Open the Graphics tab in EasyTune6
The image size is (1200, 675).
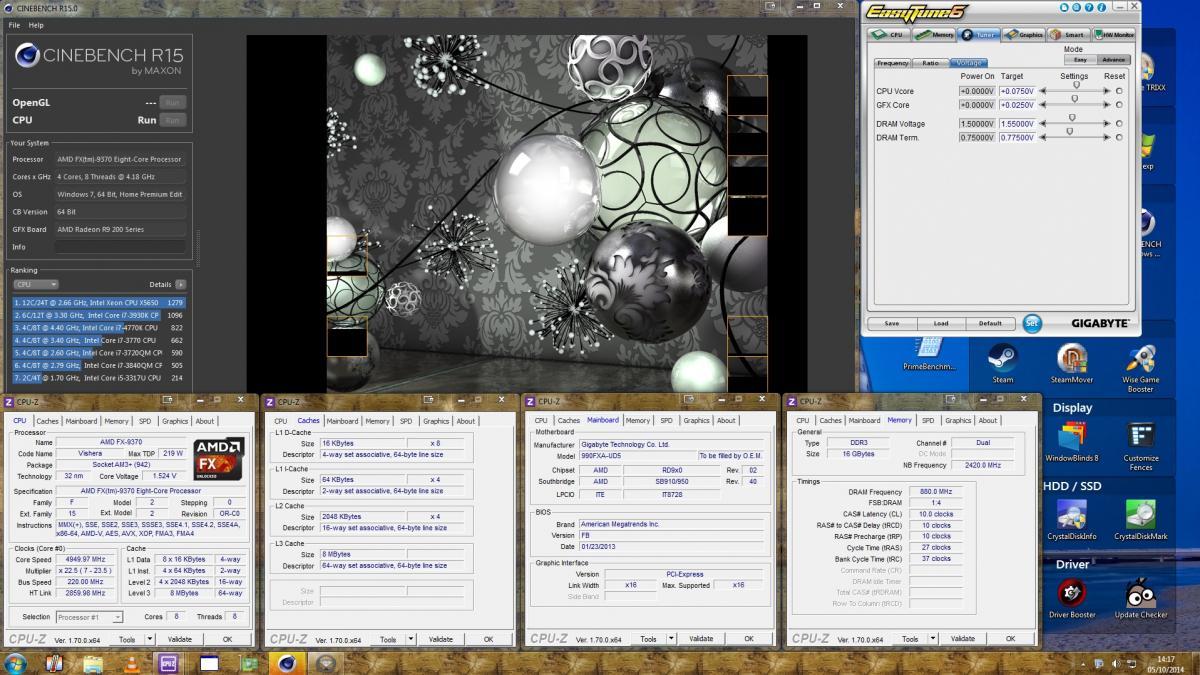point(1023,35)
